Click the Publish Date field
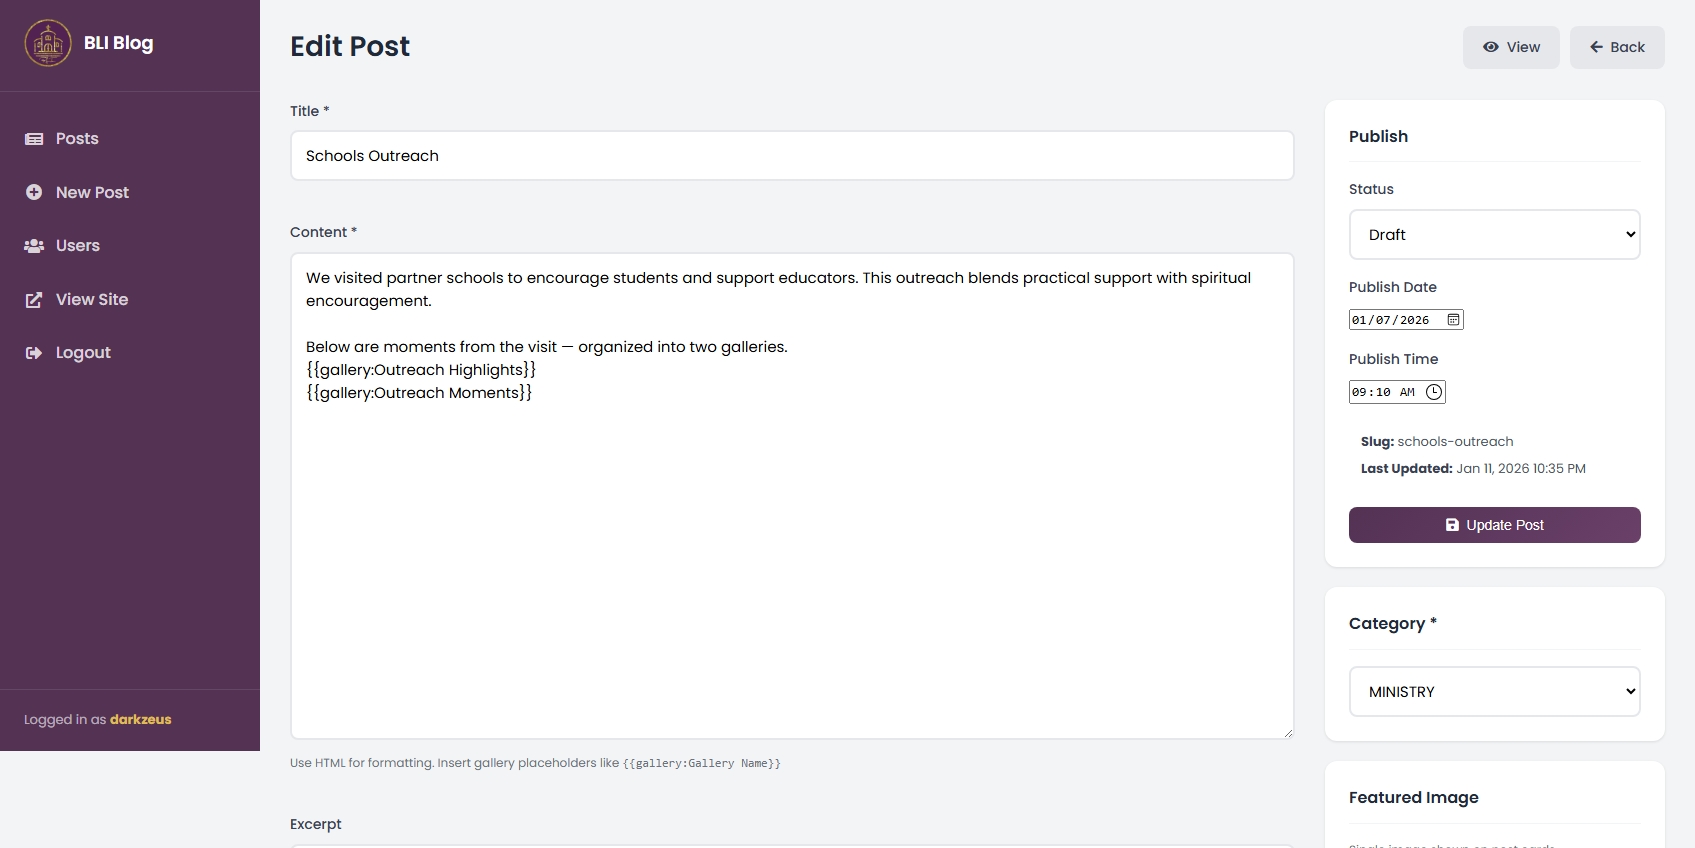This screenshot has width=1695, height=848. pyautogui.click(x=1406, y=320)
